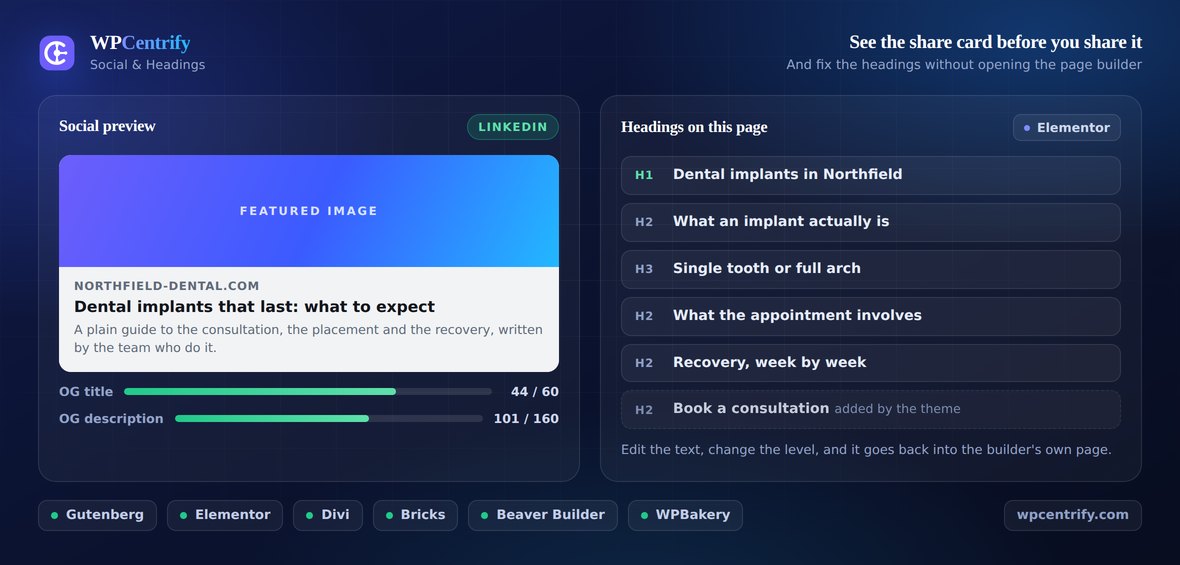Click the 'OG title' label
Image resolution: width=1180 pixels, height=565 pixels.
pos(86,392)
